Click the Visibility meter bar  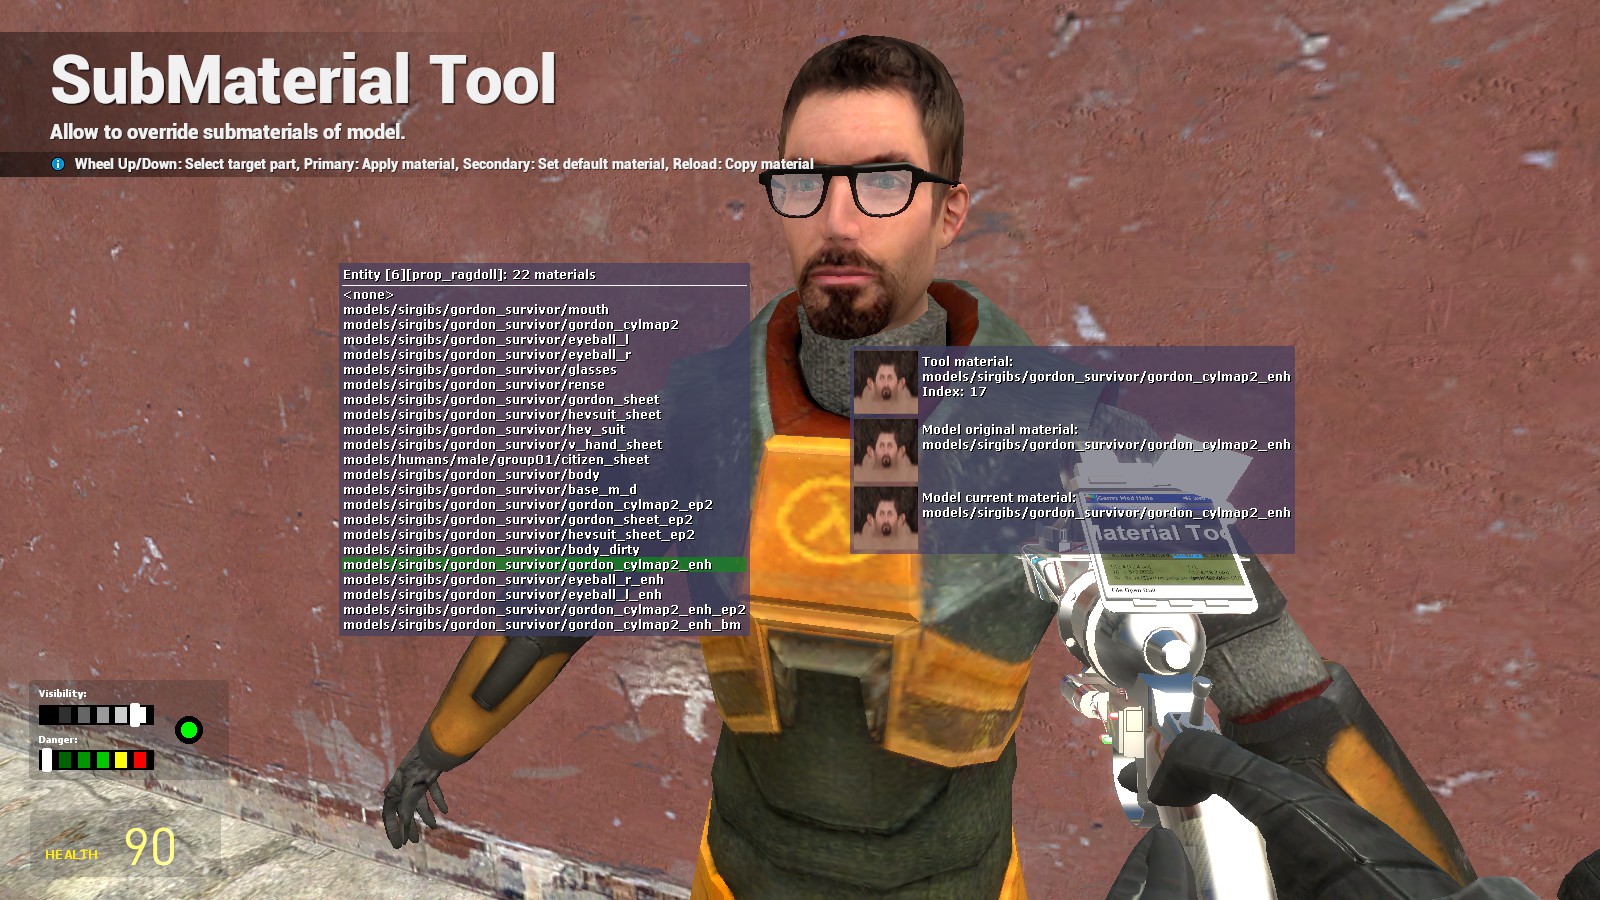[96, 715]
